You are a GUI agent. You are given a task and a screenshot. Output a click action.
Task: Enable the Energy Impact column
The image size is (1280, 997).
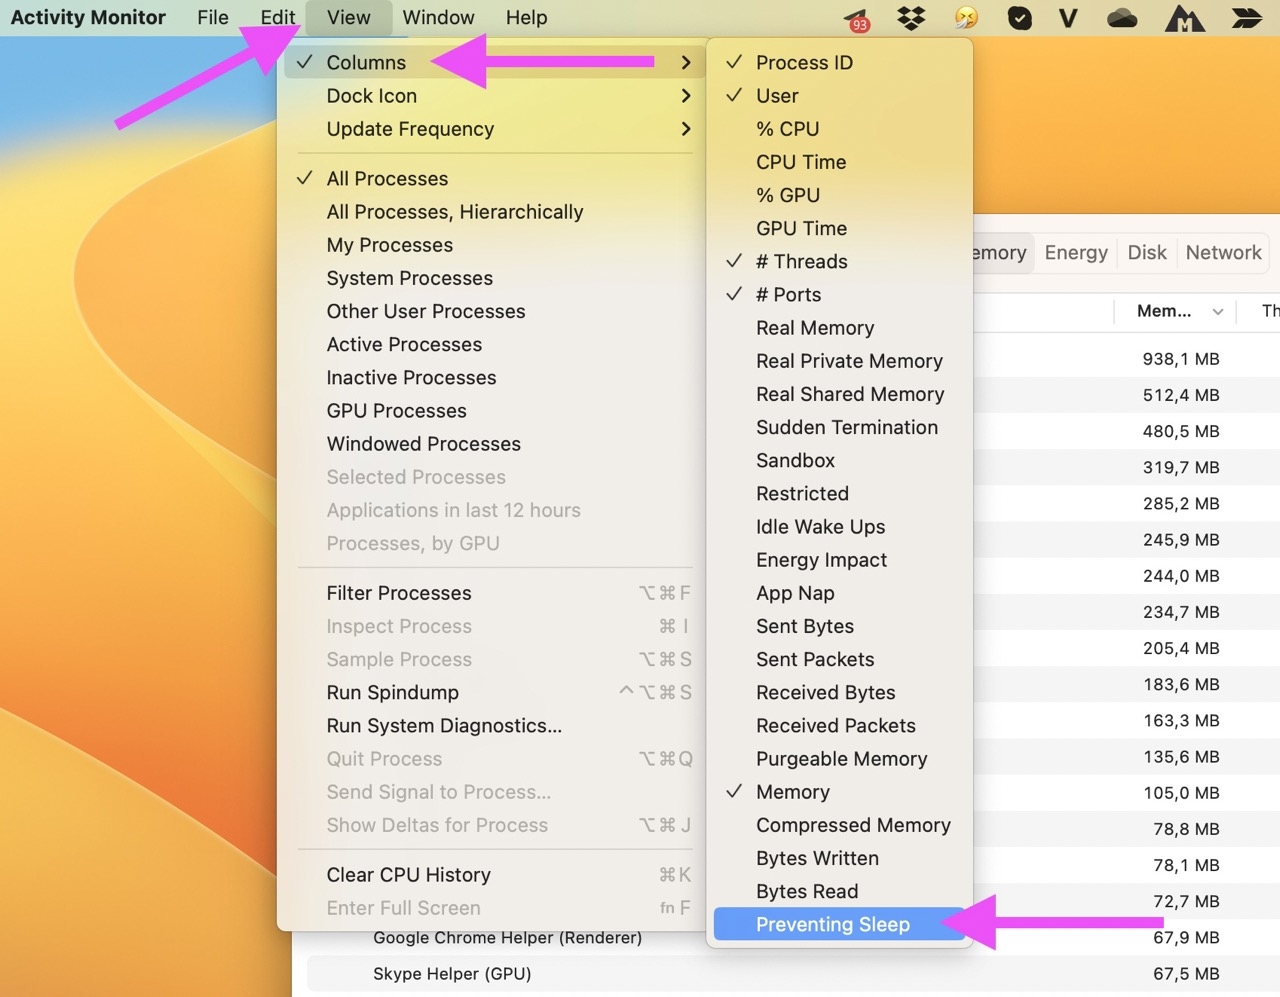pos(840,559)
